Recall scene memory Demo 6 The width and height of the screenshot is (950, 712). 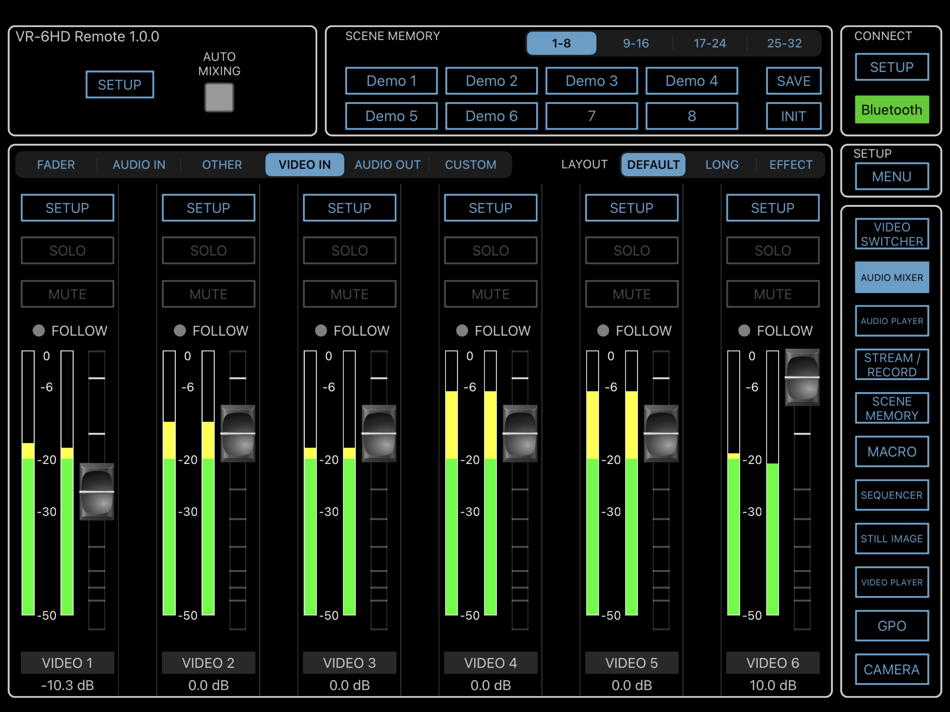point(491,116)
